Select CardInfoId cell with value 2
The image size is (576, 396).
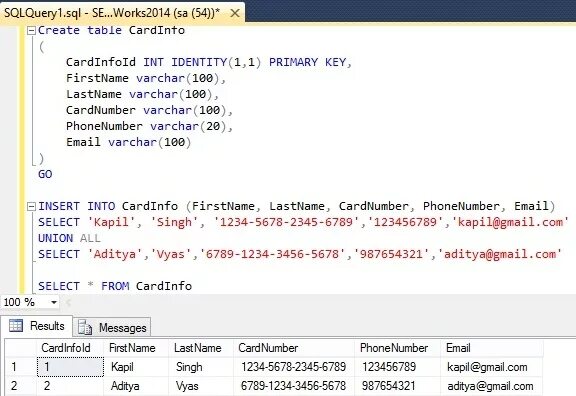[x=70, y=386]
